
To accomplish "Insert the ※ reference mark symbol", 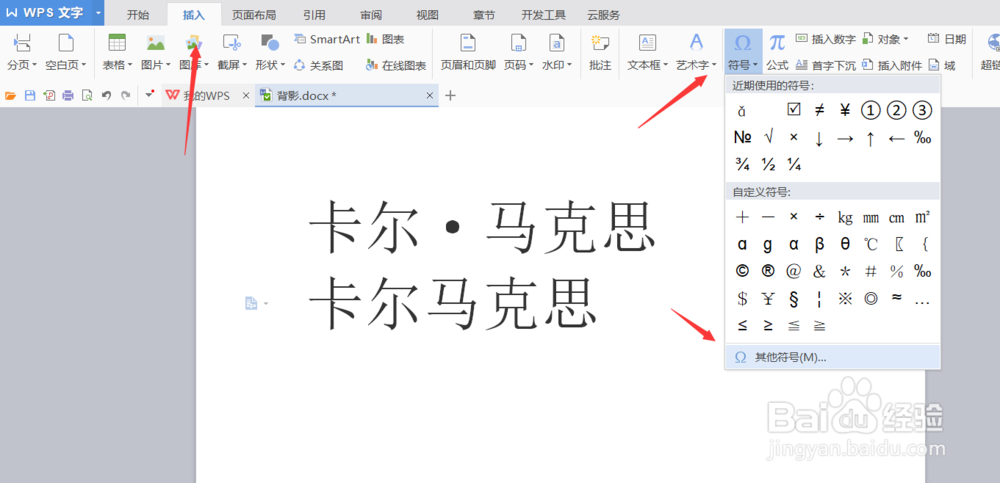I will [x=845, y=298].
